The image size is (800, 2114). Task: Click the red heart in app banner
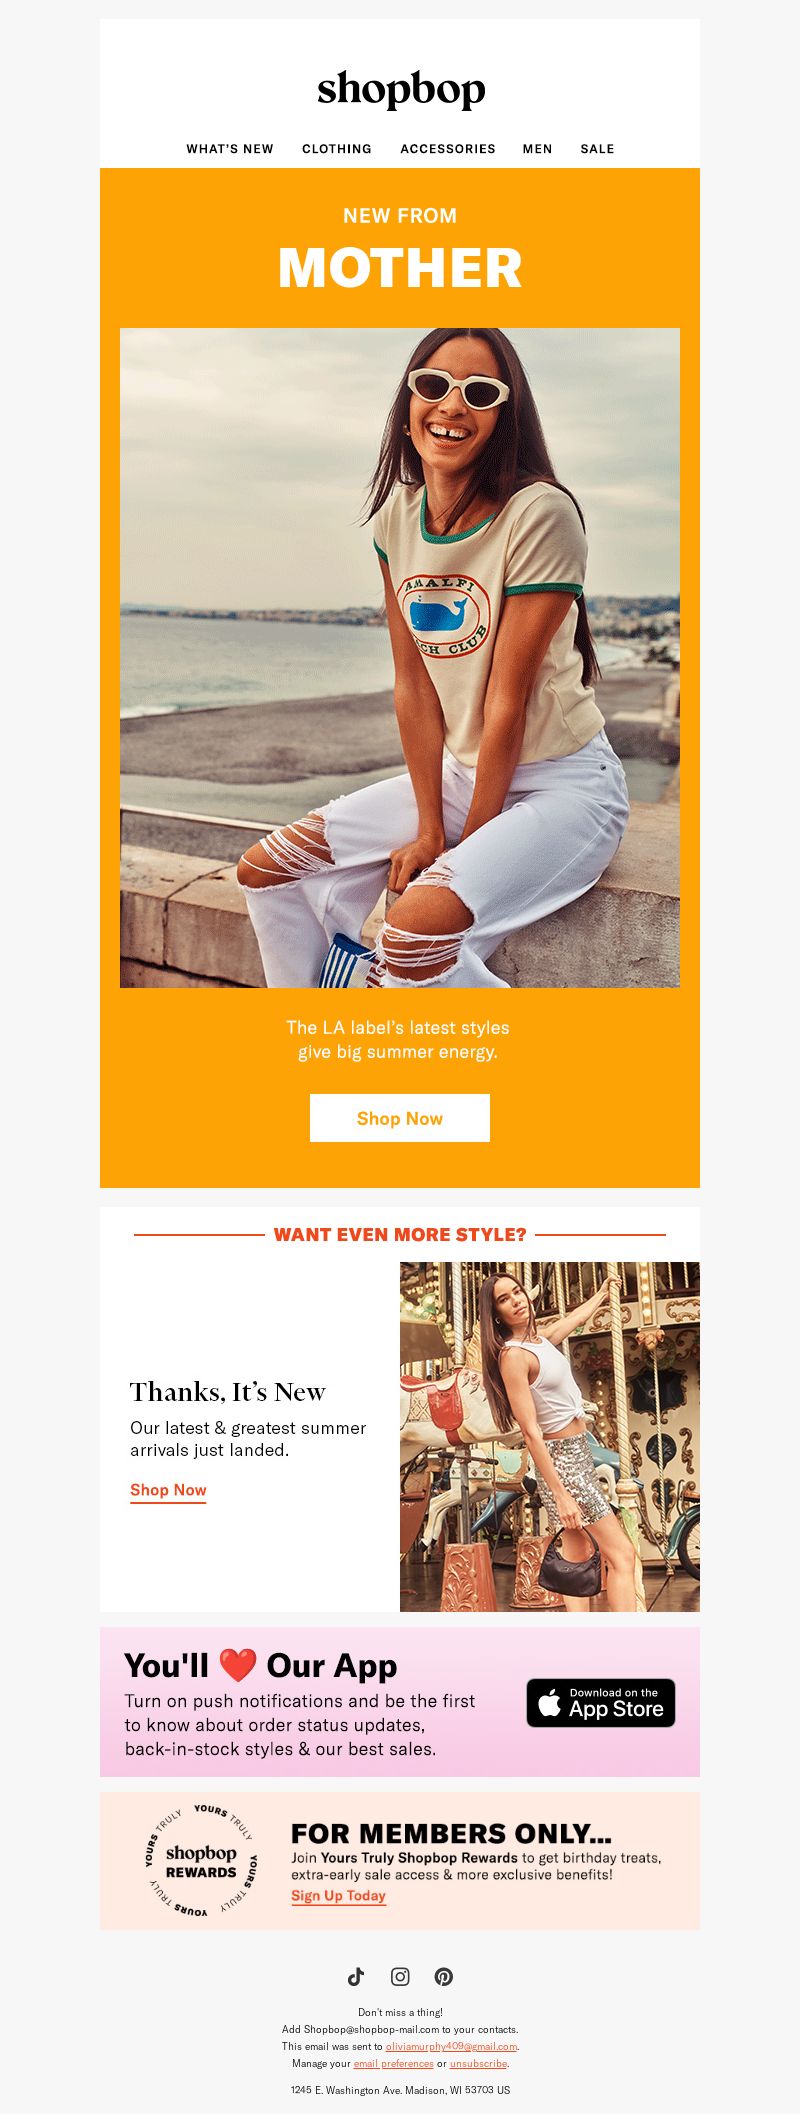click(238, 1665)
